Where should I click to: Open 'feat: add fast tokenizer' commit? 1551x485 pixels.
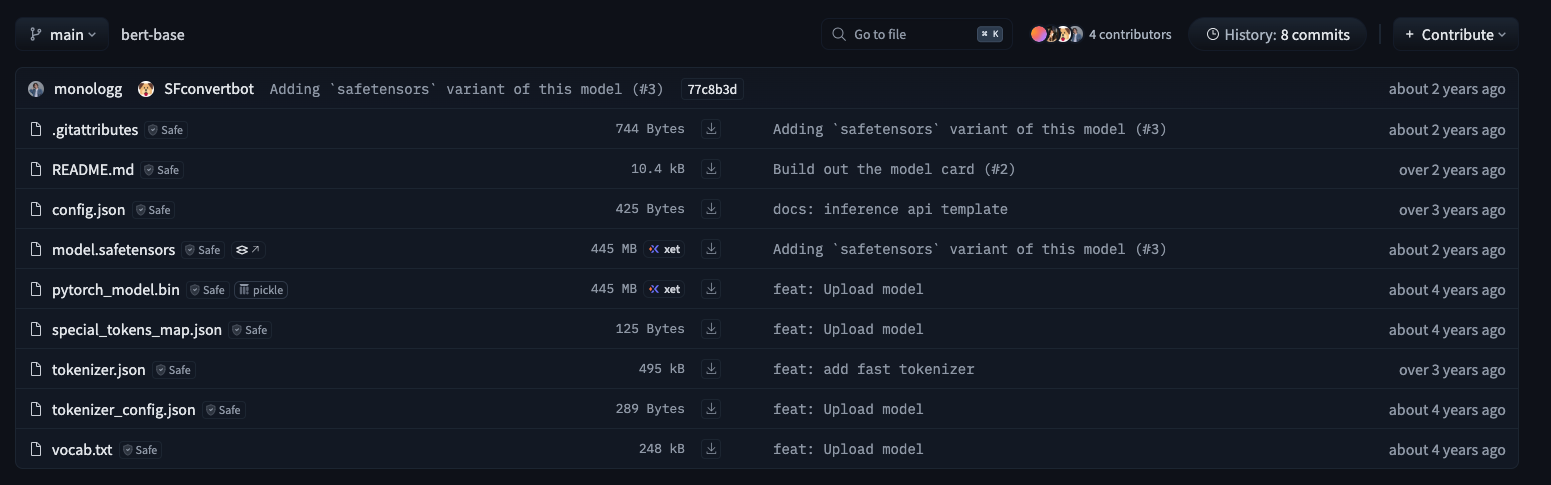(873, 369)
